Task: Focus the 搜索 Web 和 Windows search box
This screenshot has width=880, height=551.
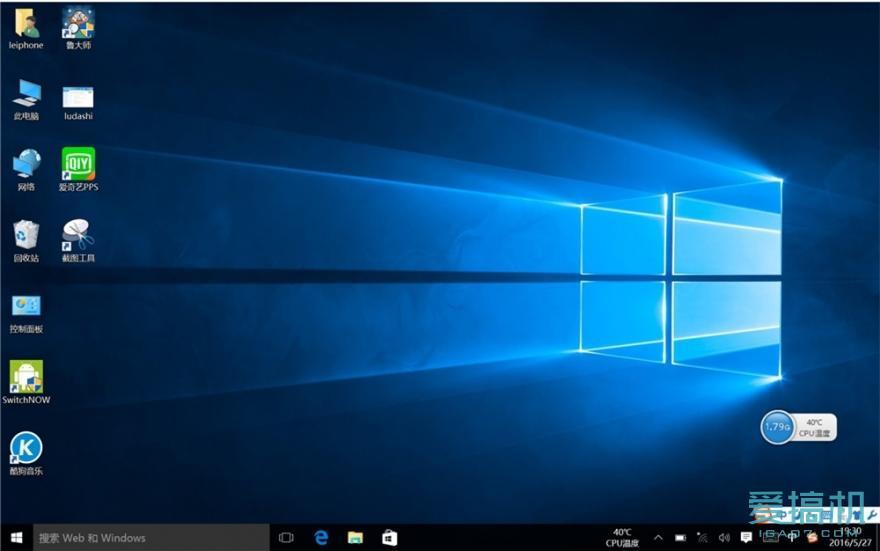Action: (152, 538)
